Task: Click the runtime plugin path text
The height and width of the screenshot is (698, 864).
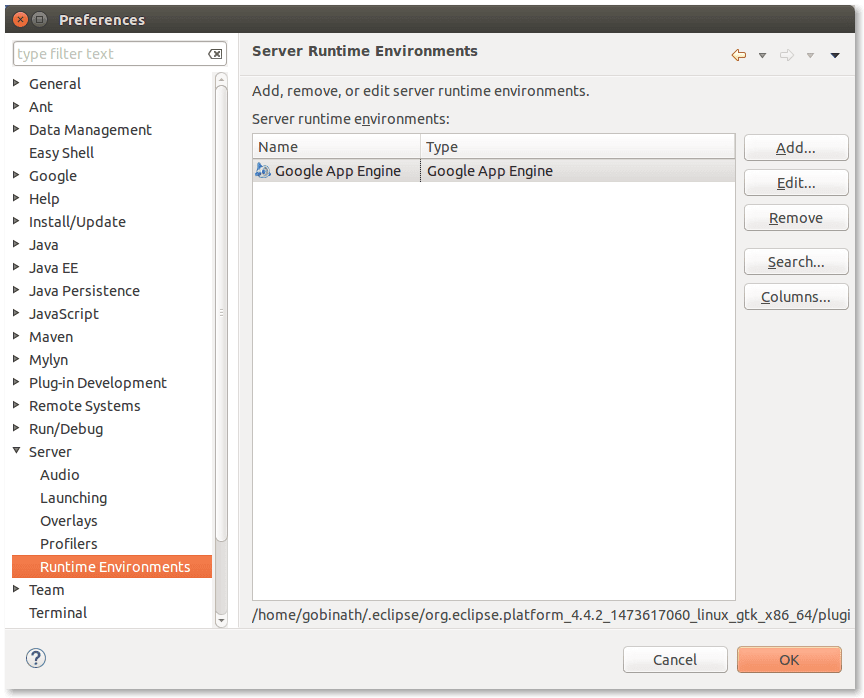Action: [551, 615]
